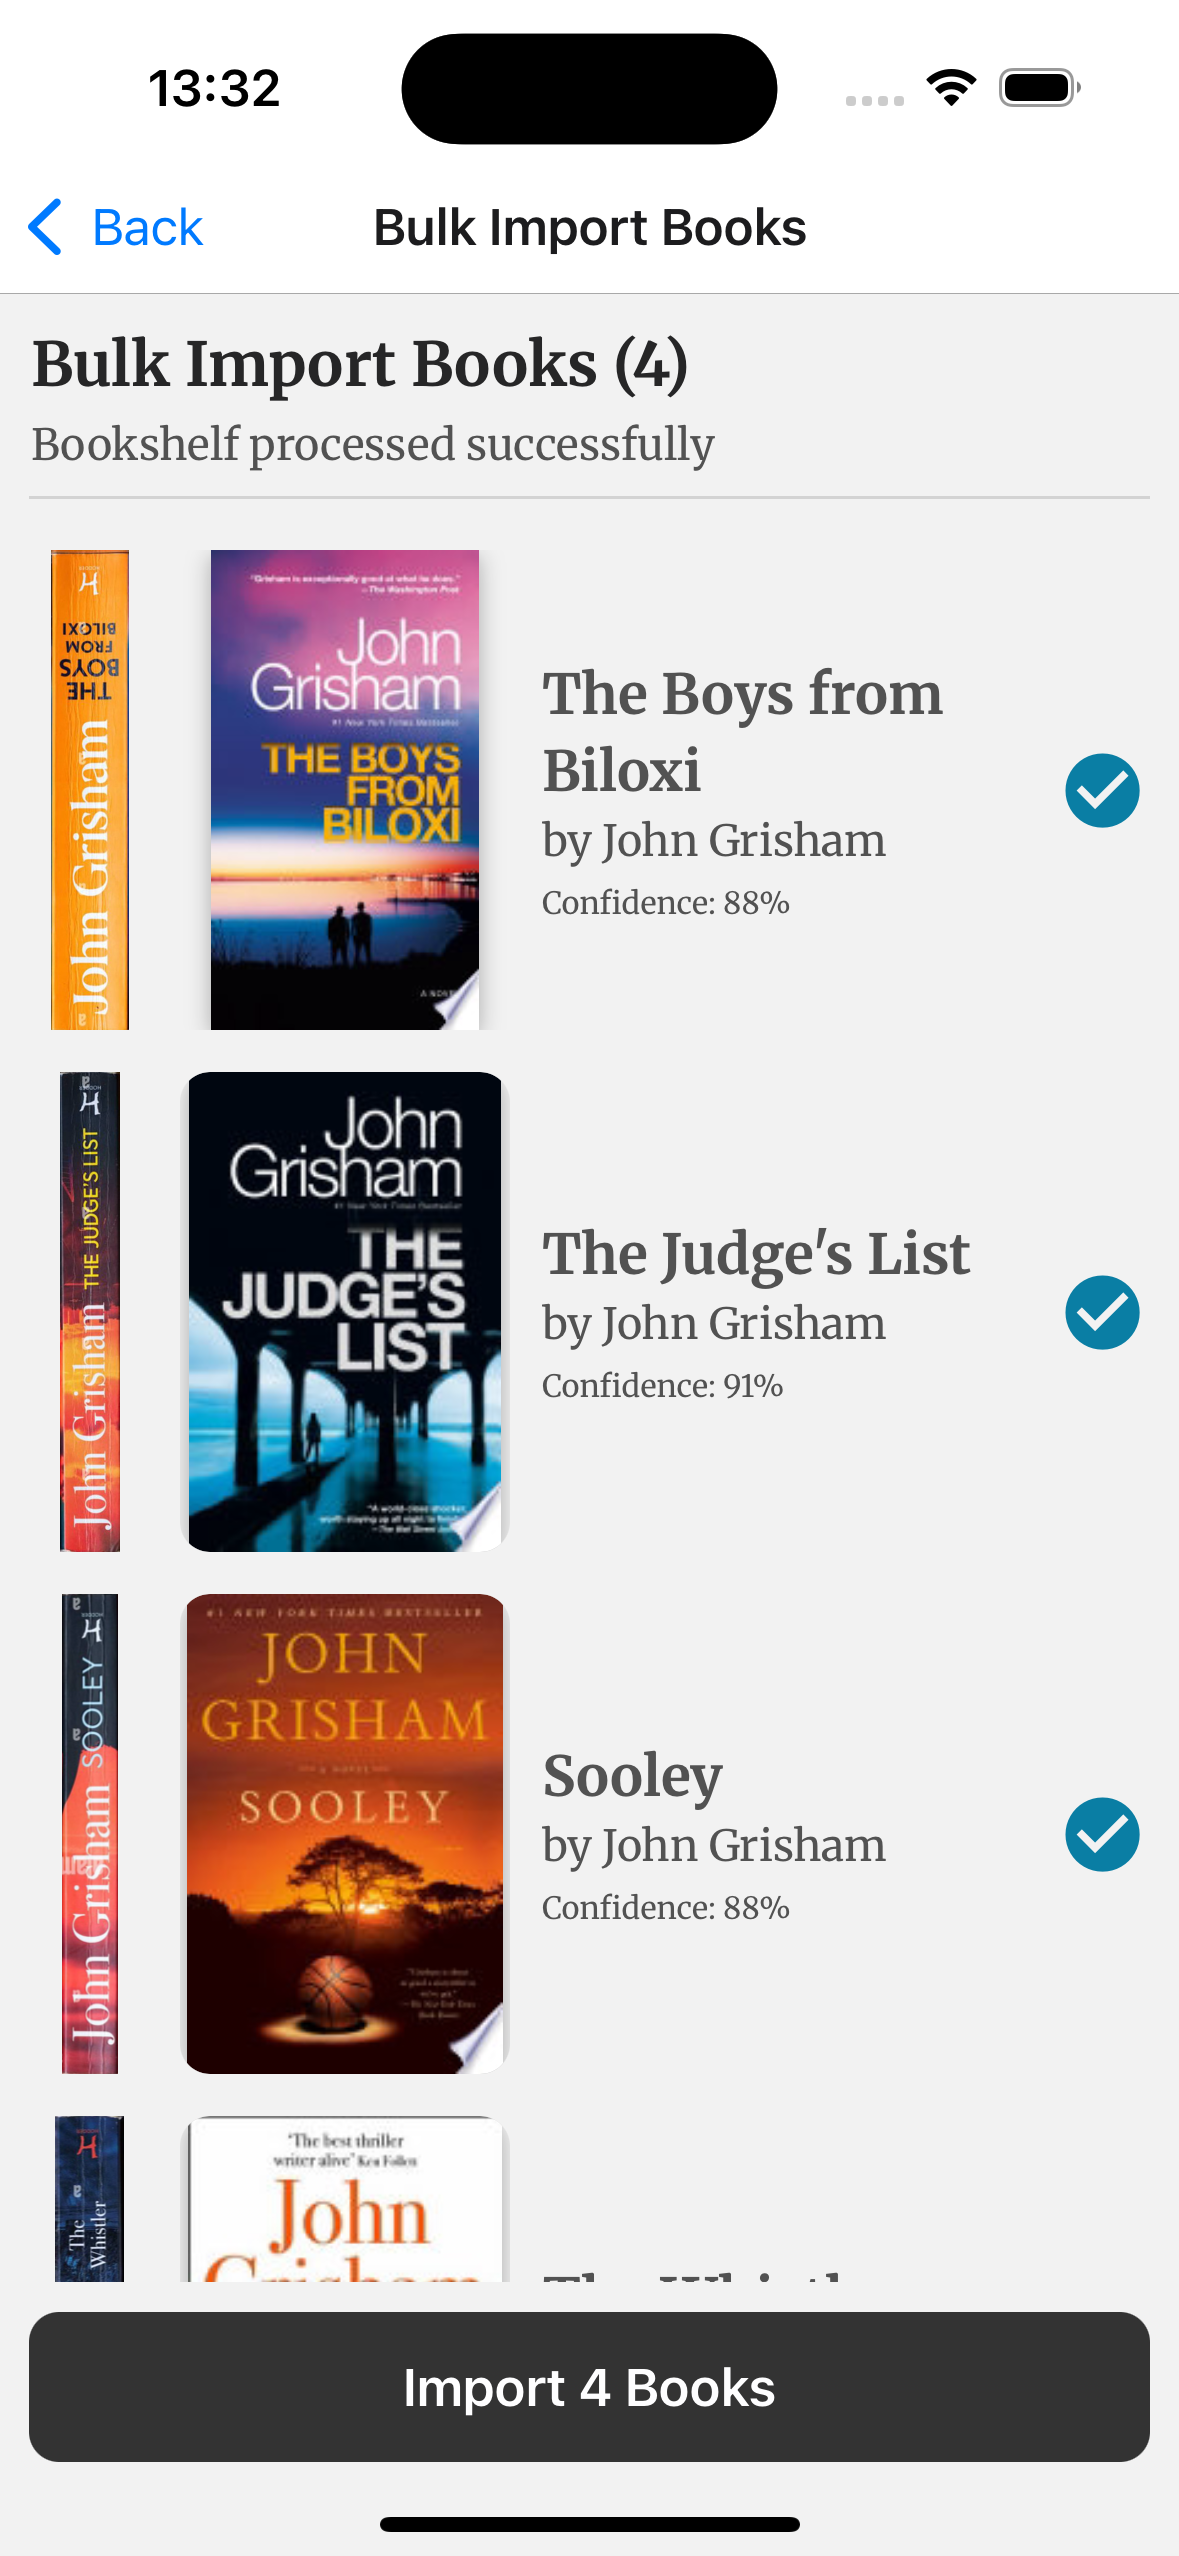This screenshot has height=2556, width=1179.
Task: Tap The Judge's List title text
Action: (755, 1253)
